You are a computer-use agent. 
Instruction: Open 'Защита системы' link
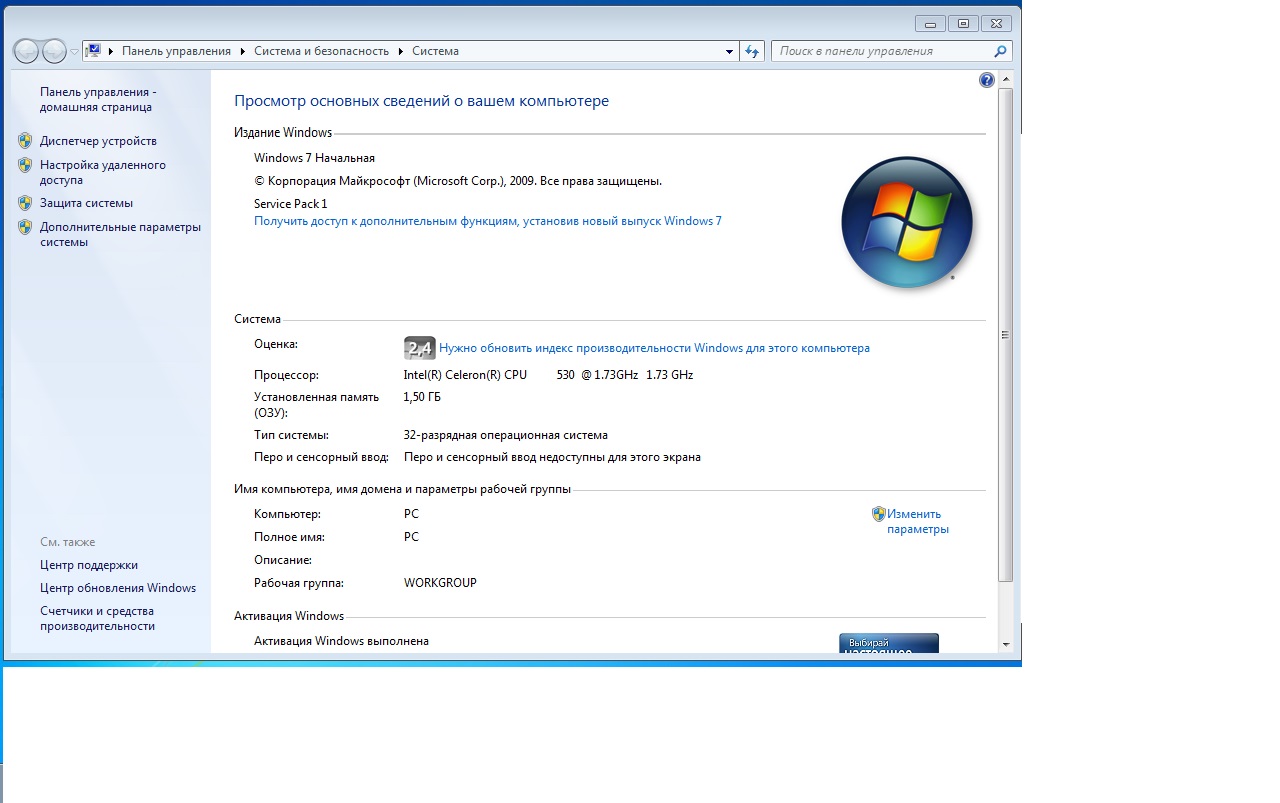pos(86,203)
